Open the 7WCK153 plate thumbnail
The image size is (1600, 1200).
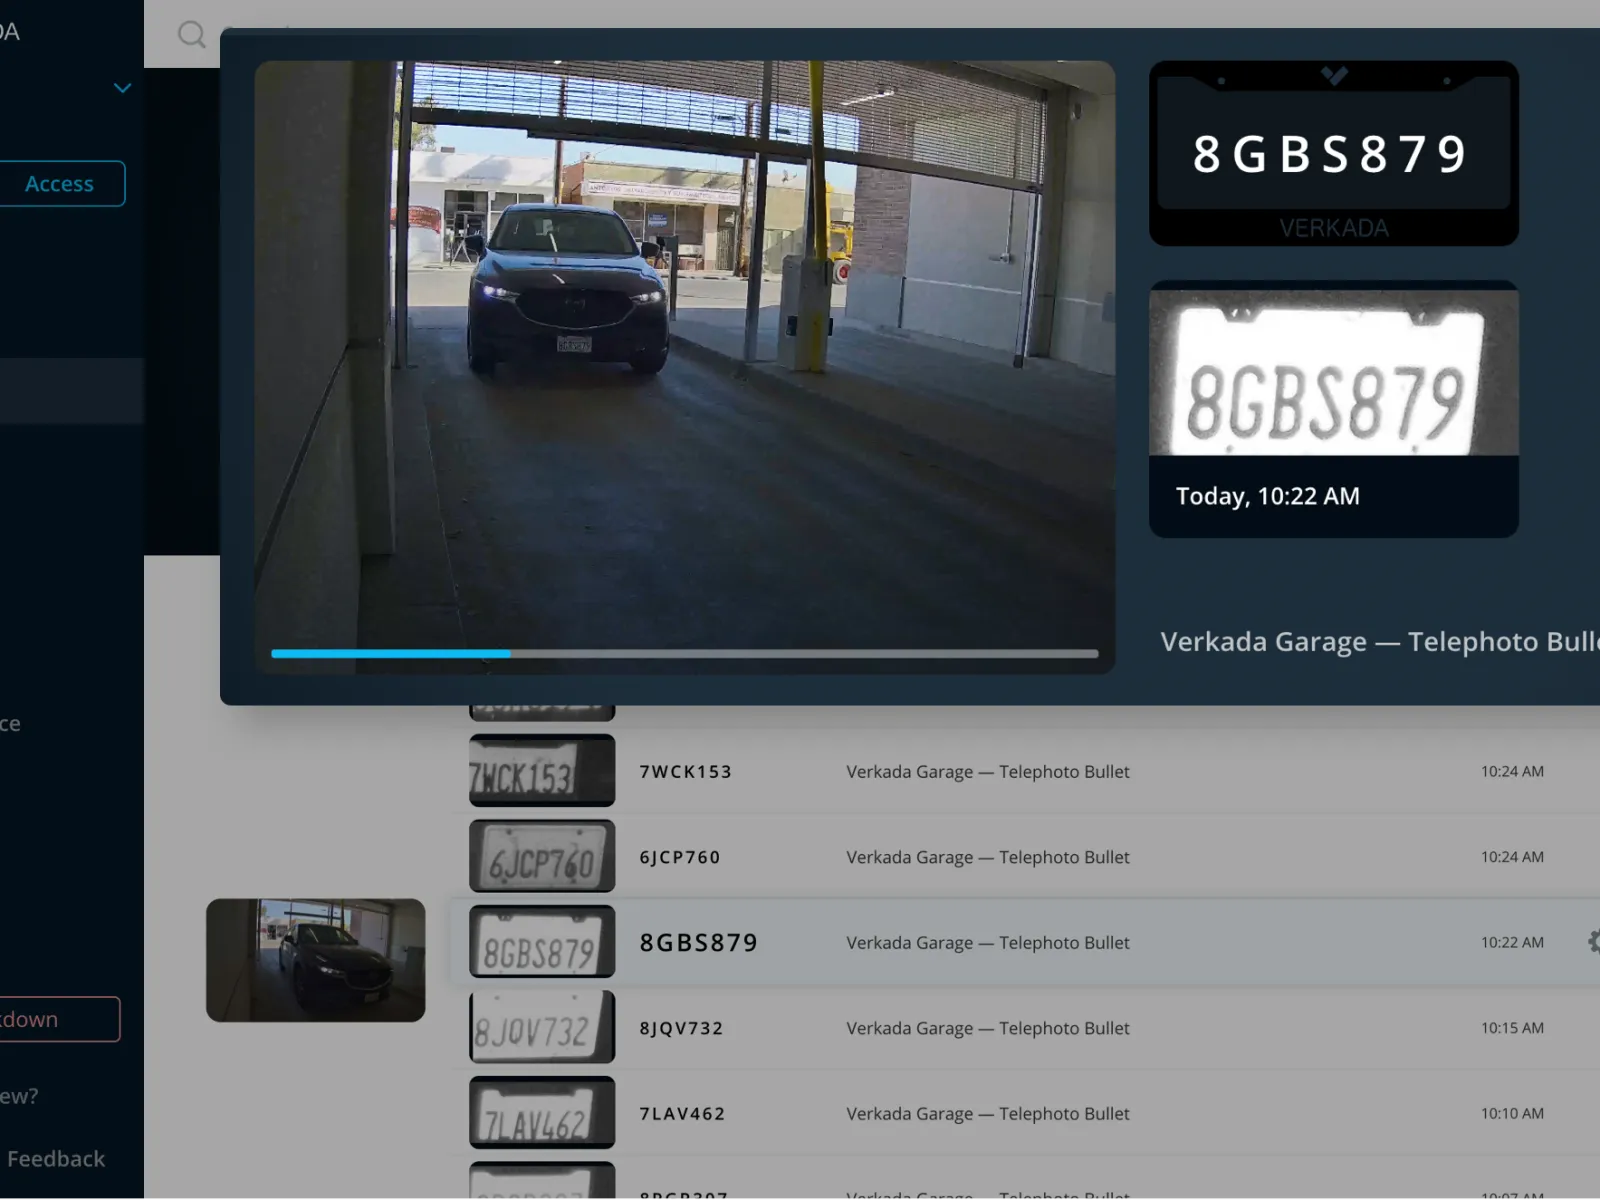[542, 771]
